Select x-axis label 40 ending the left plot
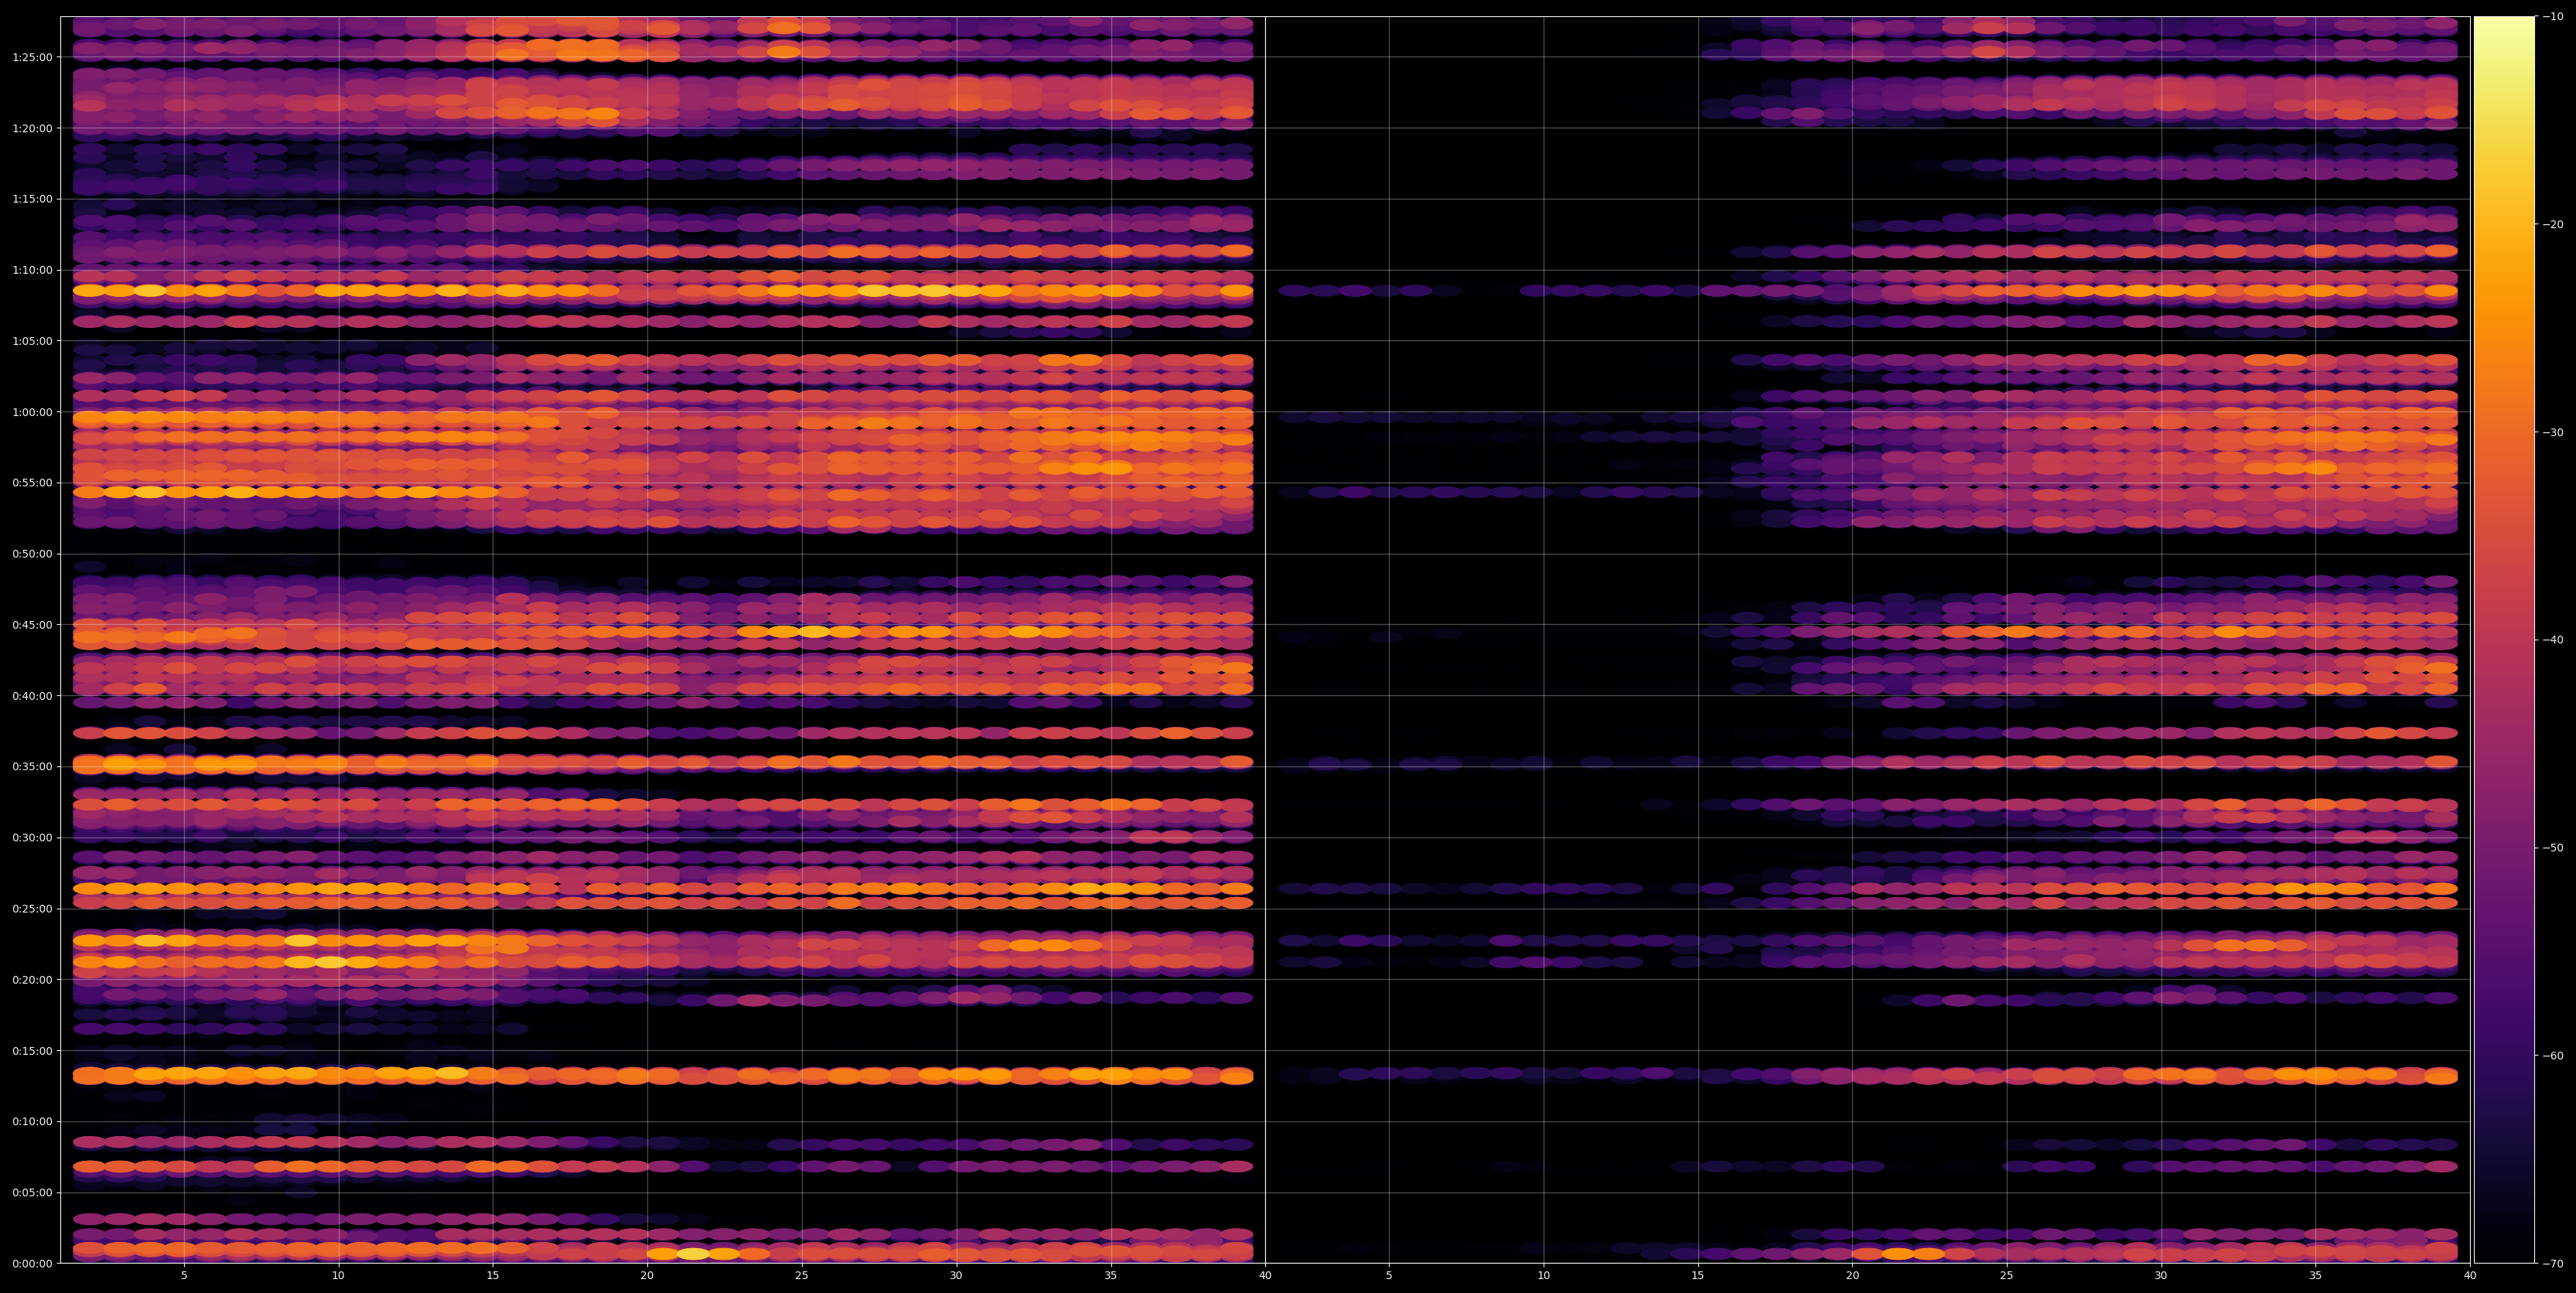Image resolution: width=2576 pixels, height=1293 pixels. 1265,1276
